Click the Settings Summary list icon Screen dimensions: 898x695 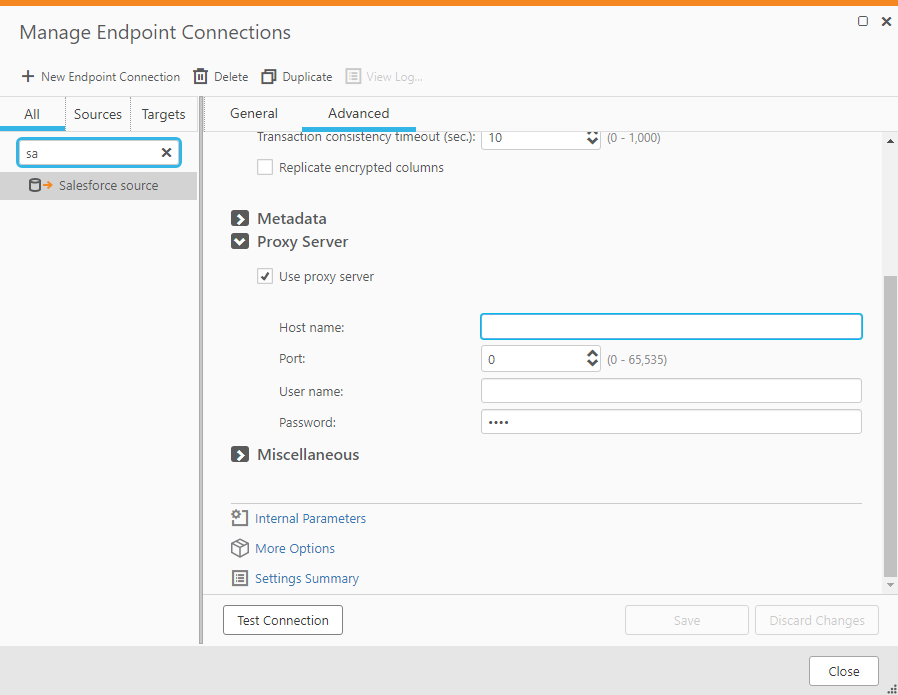click(x=239, y=578)
